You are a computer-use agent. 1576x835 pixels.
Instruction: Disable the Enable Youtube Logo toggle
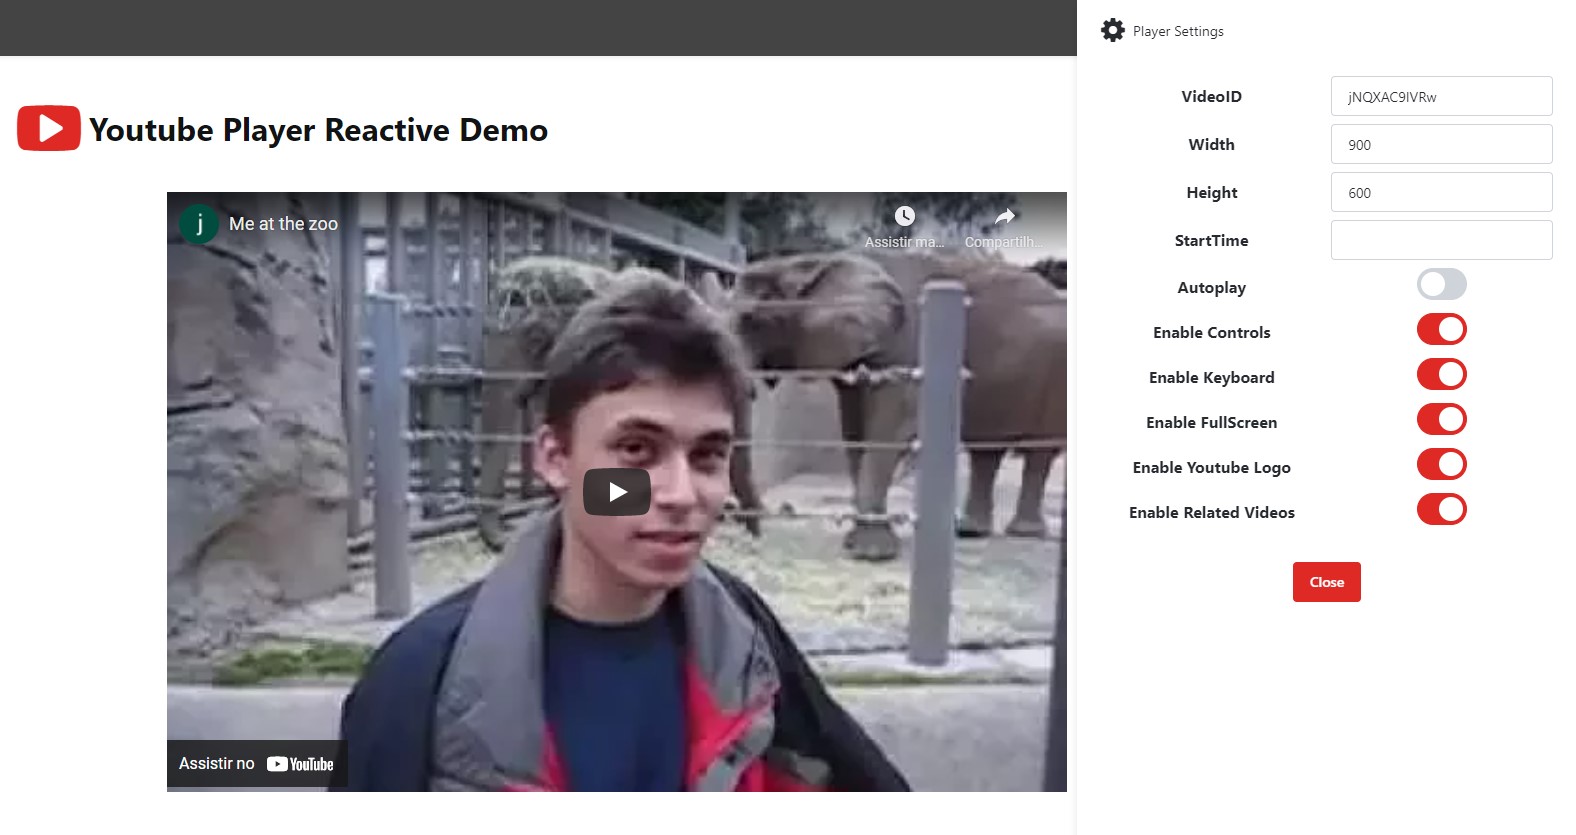tap(1441, 464)
